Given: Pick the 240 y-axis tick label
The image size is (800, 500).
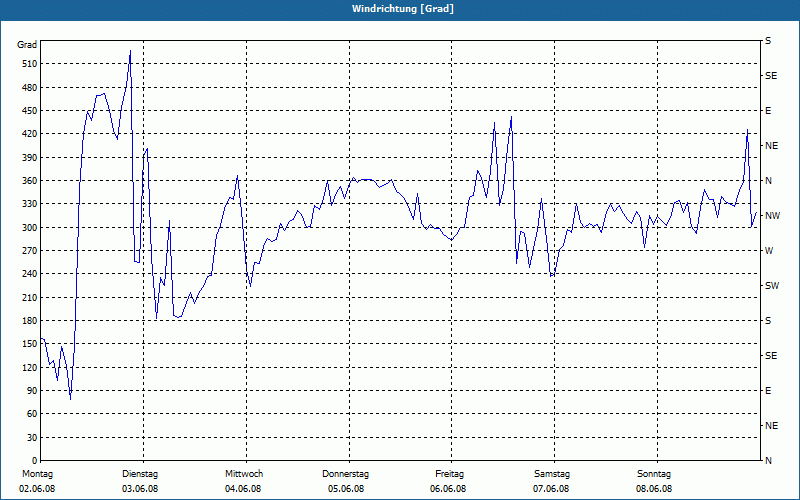Looking at the screenshot, I should pos(29,274).
